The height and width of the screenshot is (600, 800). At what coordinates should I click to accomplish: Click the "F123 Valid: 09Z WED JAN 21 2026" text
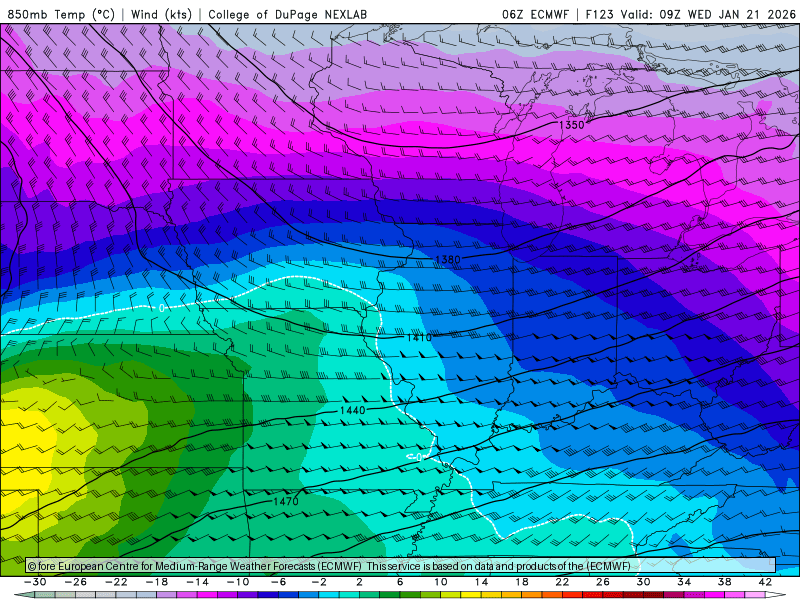point(690,14)
